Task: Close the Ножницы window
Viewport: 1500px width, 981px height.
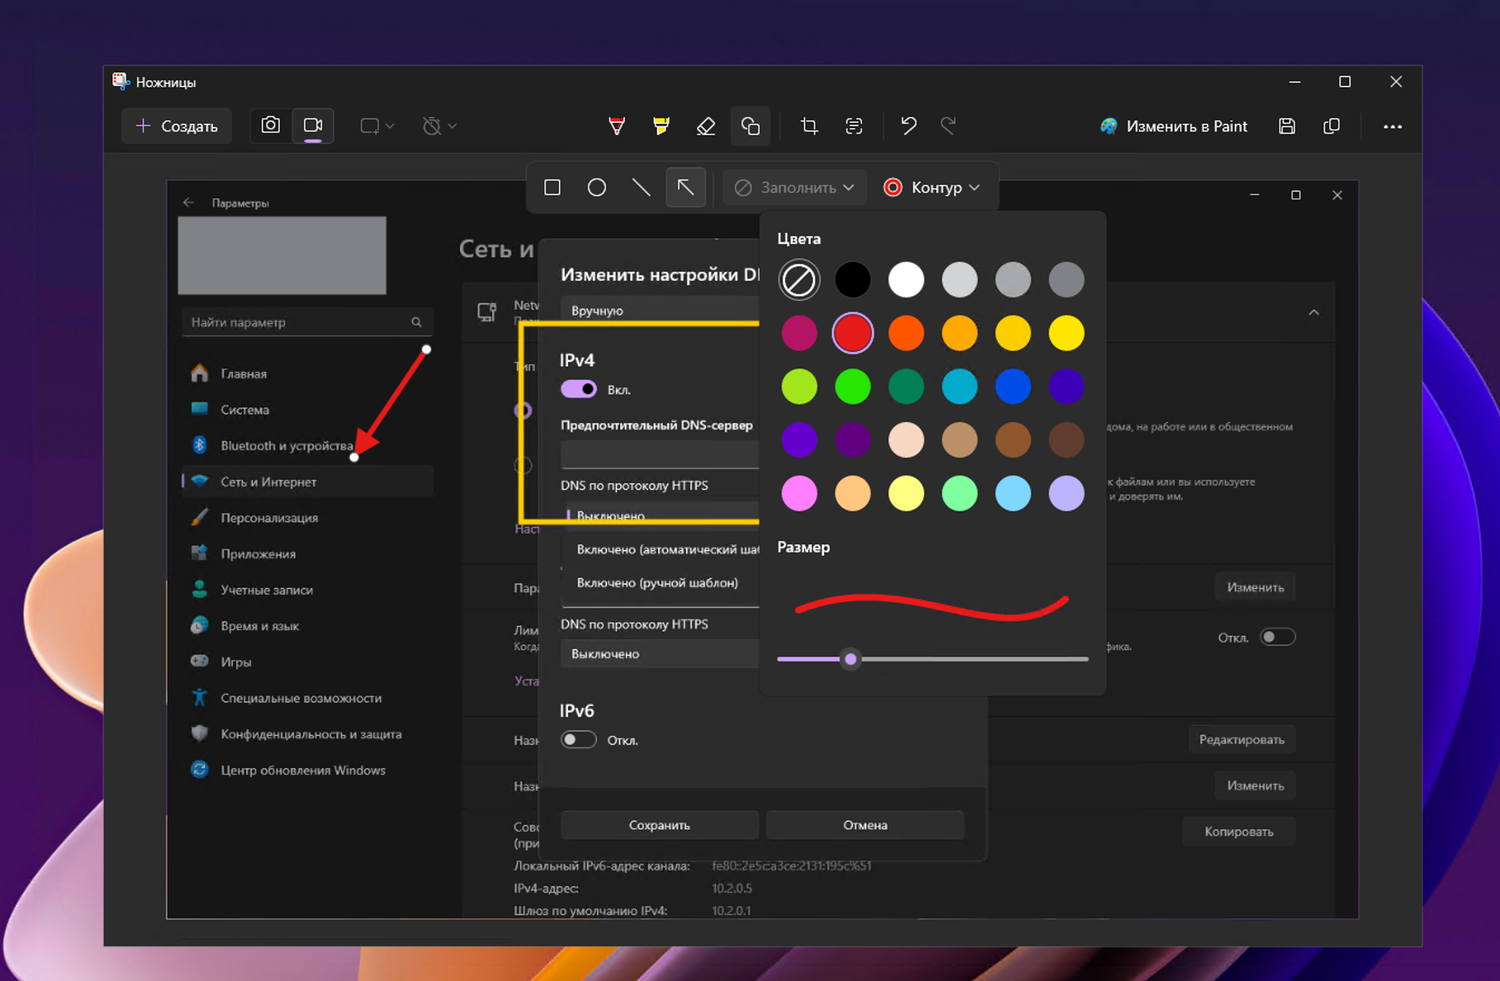Action: 1396,82
